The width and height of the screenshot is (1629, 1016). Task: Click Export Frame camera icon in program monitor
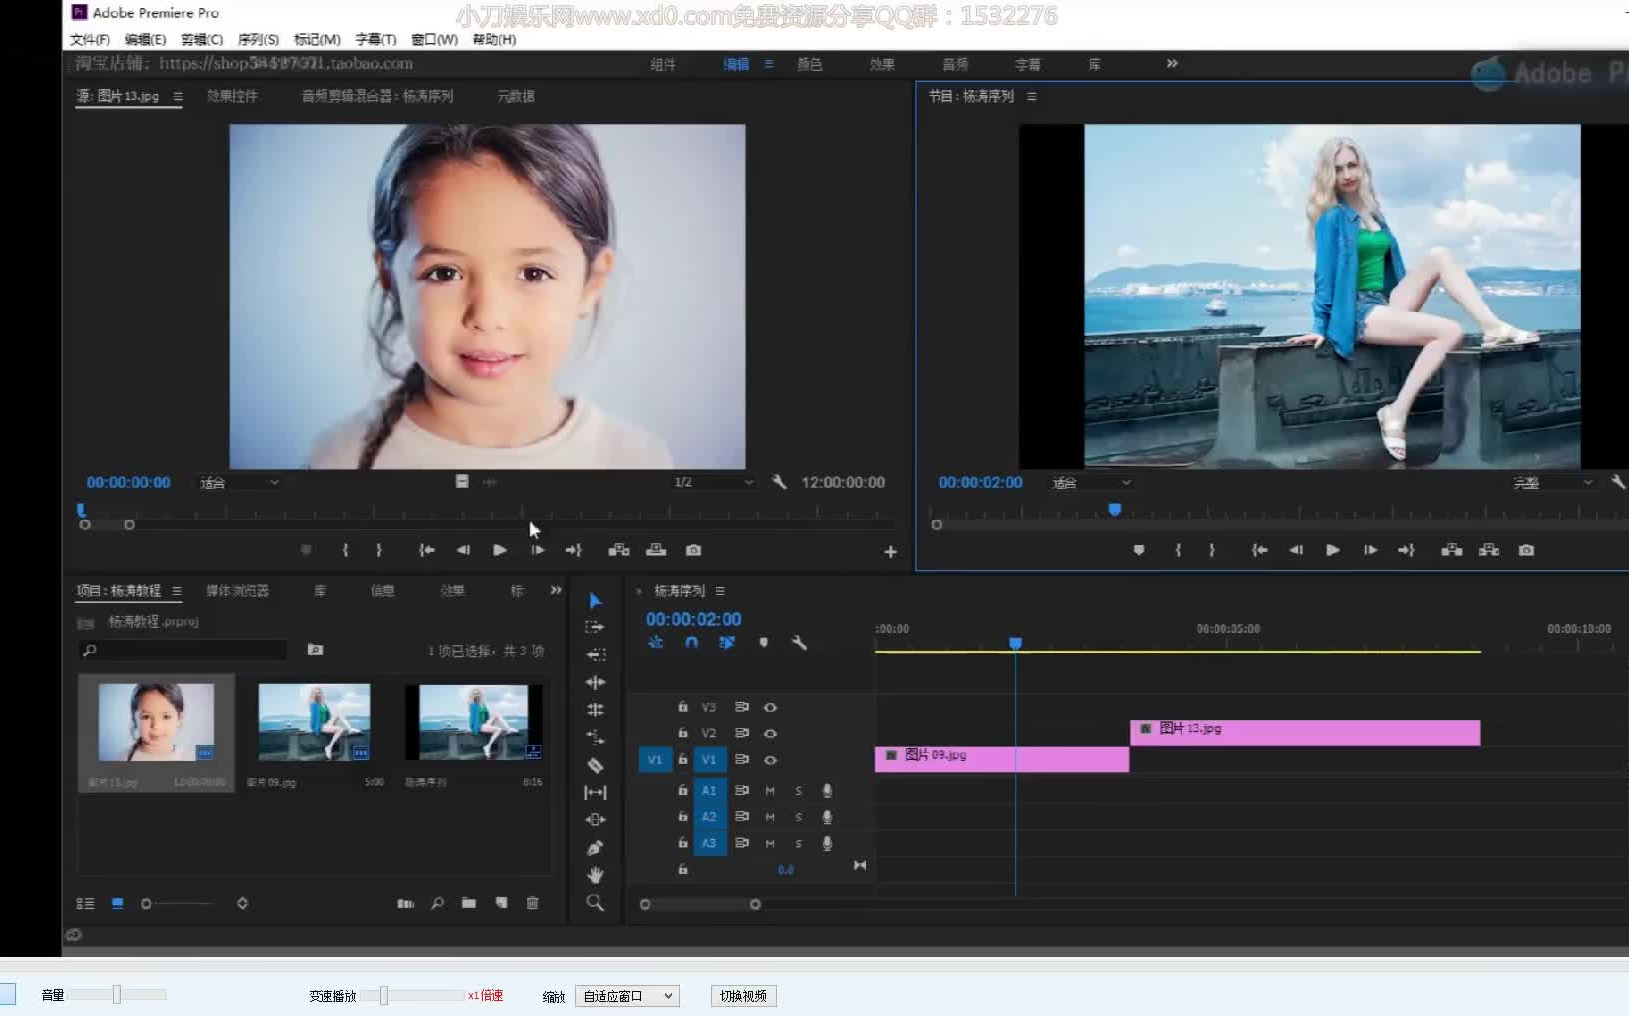(1526, 550)
